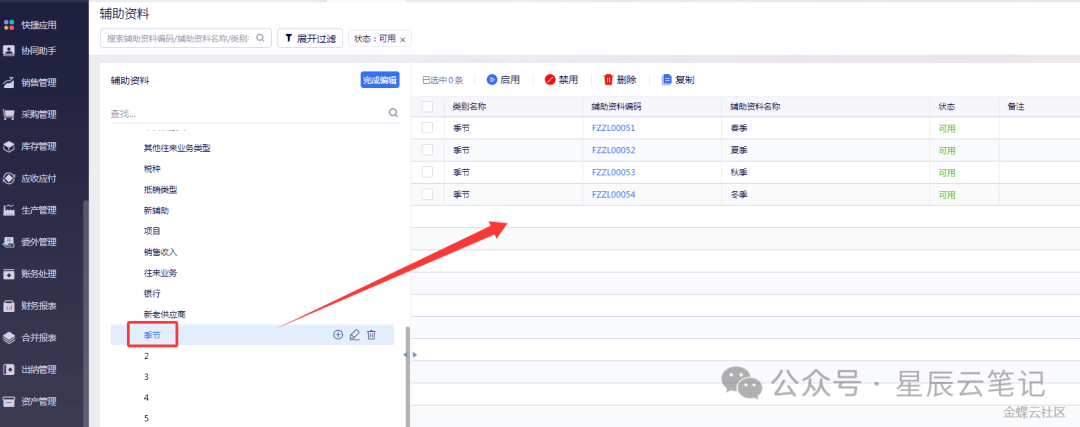Viewport: 1080px width, 427px height.
Task: Open 财务报表 in the sidebar
Action: 38,306
